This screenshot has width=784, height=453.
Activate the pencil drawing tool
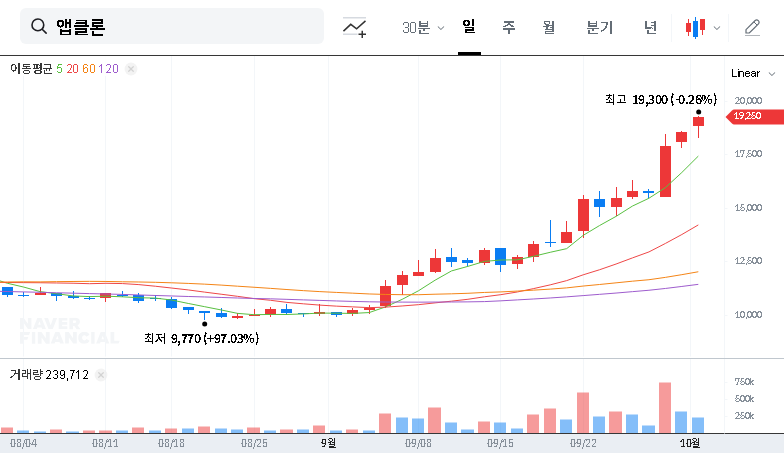(x=753, y=28)
